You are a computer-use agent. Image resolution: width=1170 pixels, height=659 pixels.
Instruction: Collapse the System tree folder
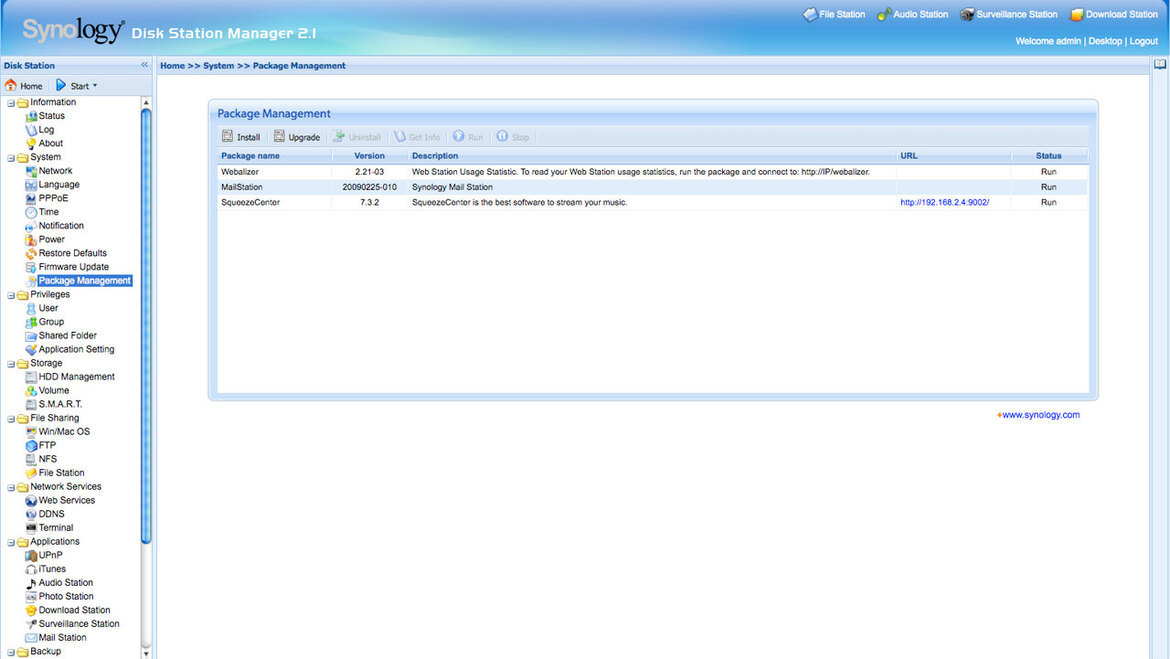[x=10, y=158]
